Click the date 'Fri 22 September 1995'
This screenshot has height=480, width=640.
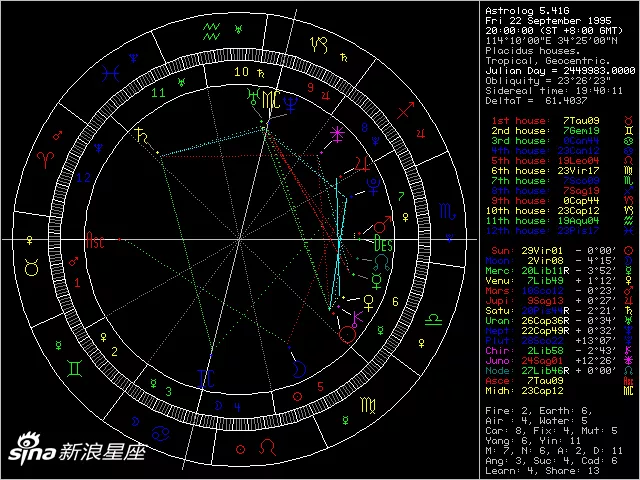click(x=549, y=21)
